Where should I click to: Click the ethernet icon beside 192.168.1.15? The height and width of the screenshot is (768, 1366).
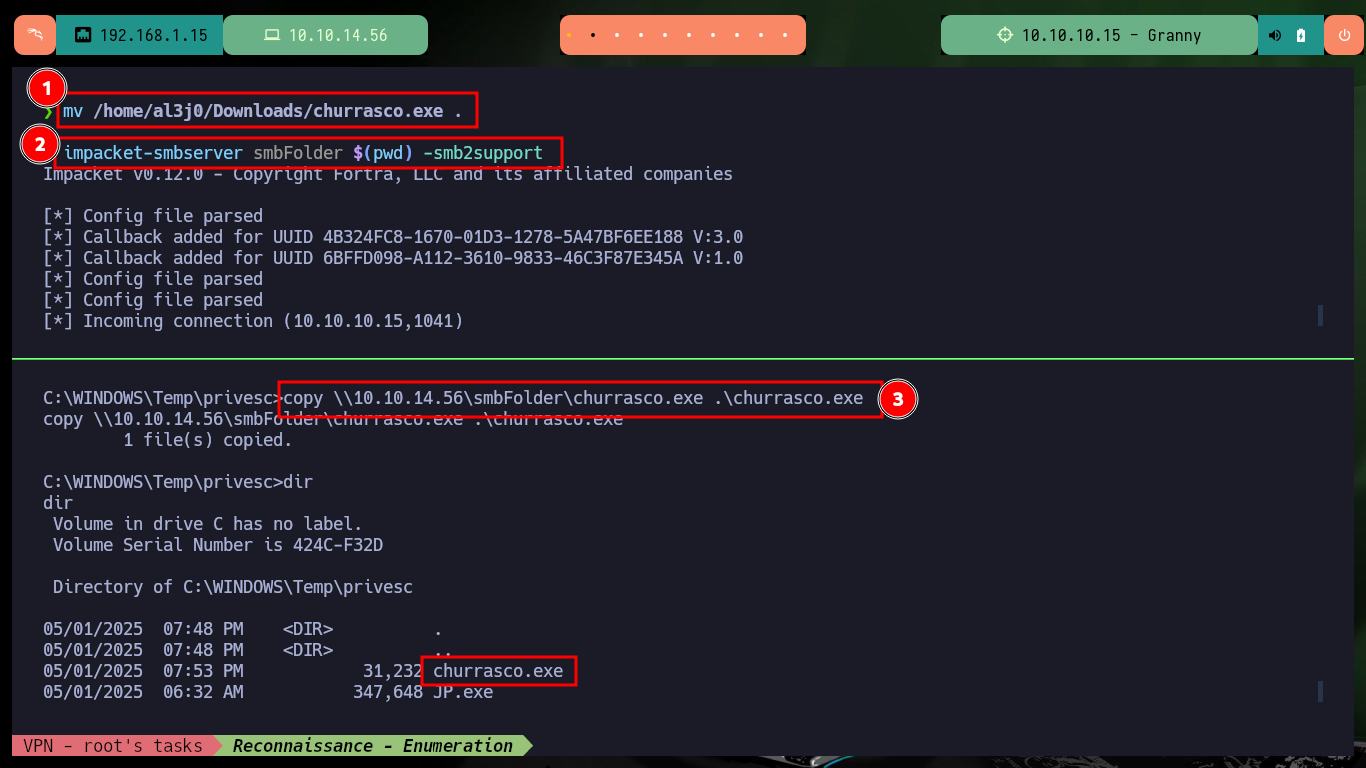click(83, 35)
